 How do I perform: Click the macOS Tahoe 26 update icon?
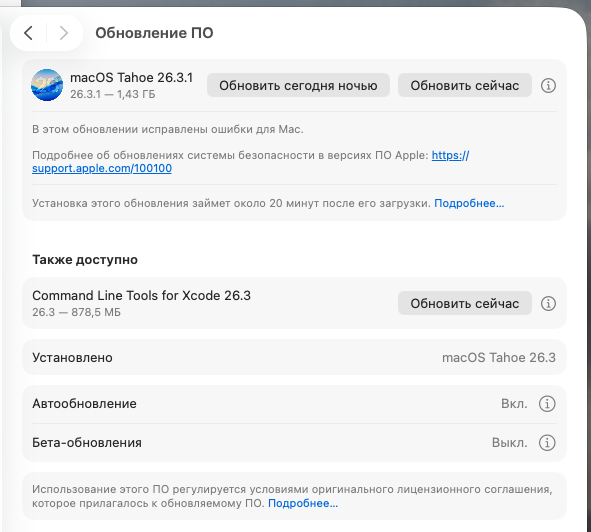coord(47,85)
